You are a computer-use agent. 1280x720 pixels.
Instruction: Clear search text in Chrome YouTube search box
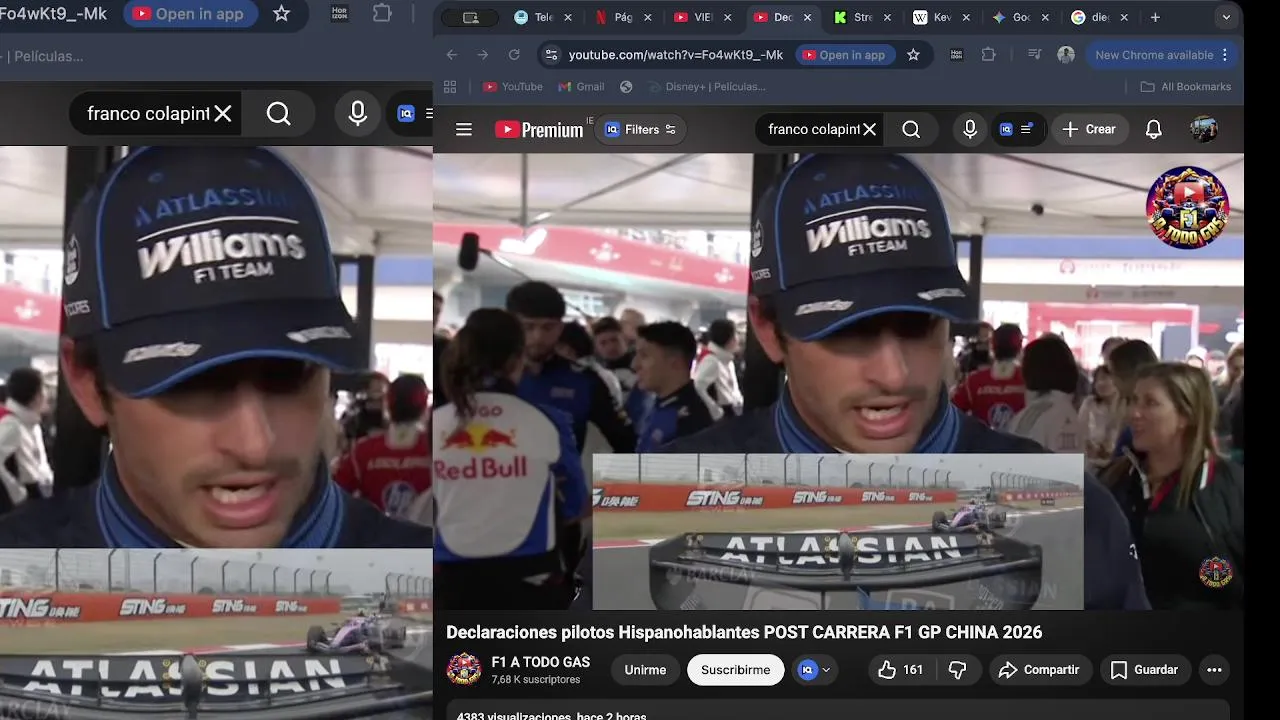[870, 129]
